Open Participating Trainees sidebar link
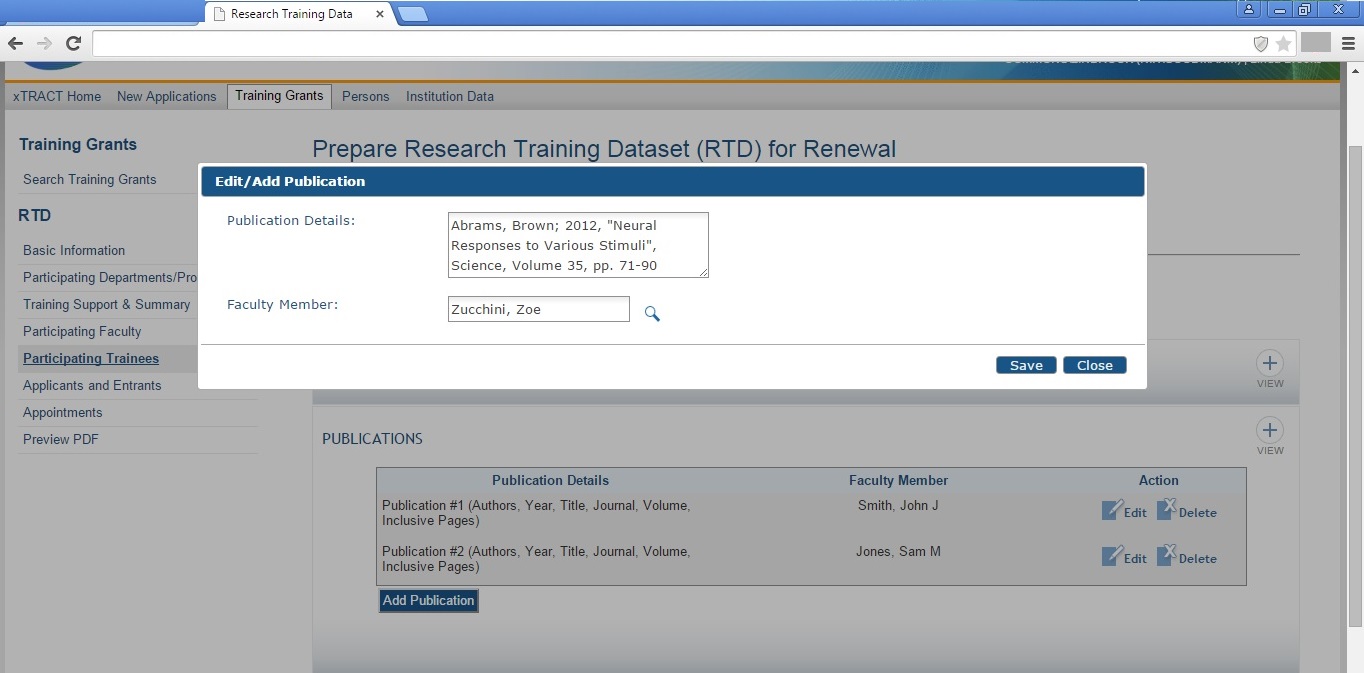The image size is (1364, 673). pyautogui.click(x=91, y=358)
